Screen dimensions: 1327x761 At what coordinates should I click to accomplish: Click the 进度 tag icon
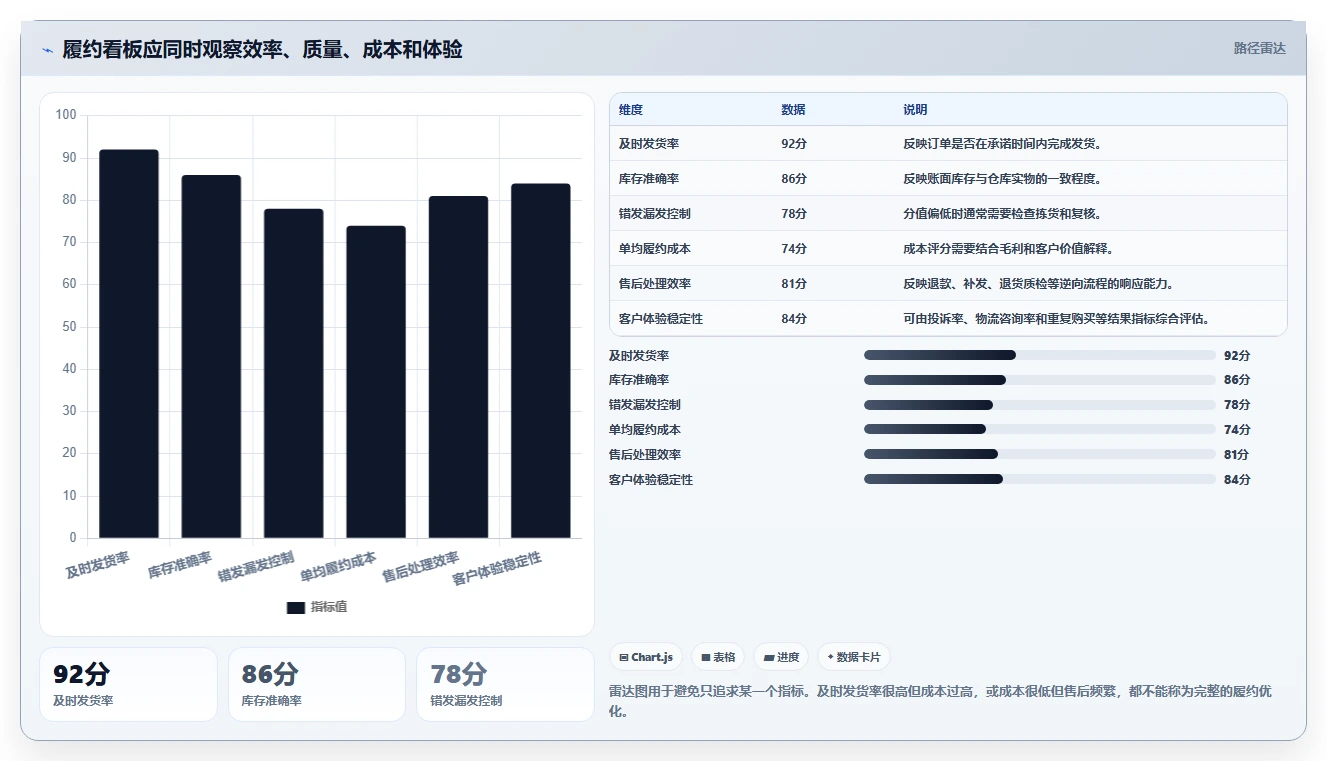769,657
